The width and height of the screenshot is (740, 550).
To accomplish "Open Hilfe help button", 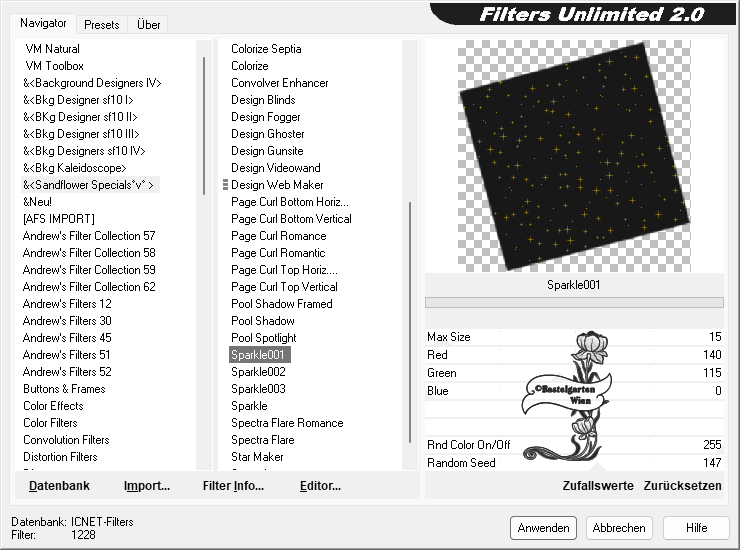I will pos(696,527).
